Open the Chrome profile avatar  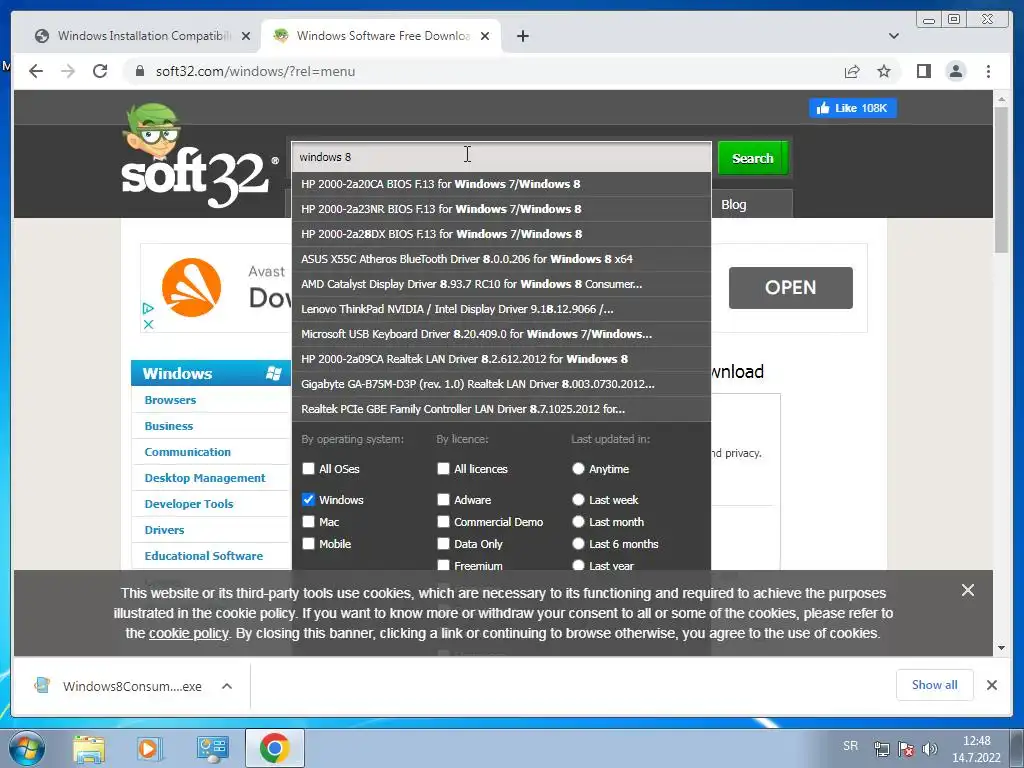(x=955, y=71)
